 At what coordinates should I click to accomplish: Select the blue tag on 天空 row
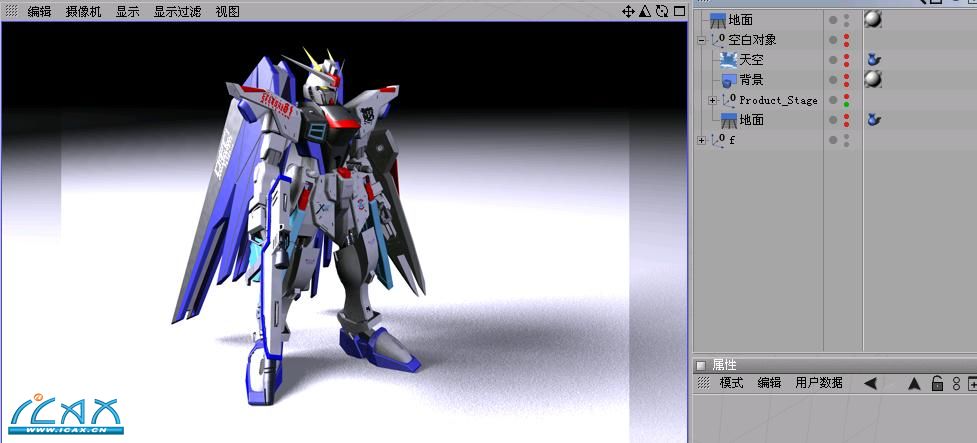[874, 60]
